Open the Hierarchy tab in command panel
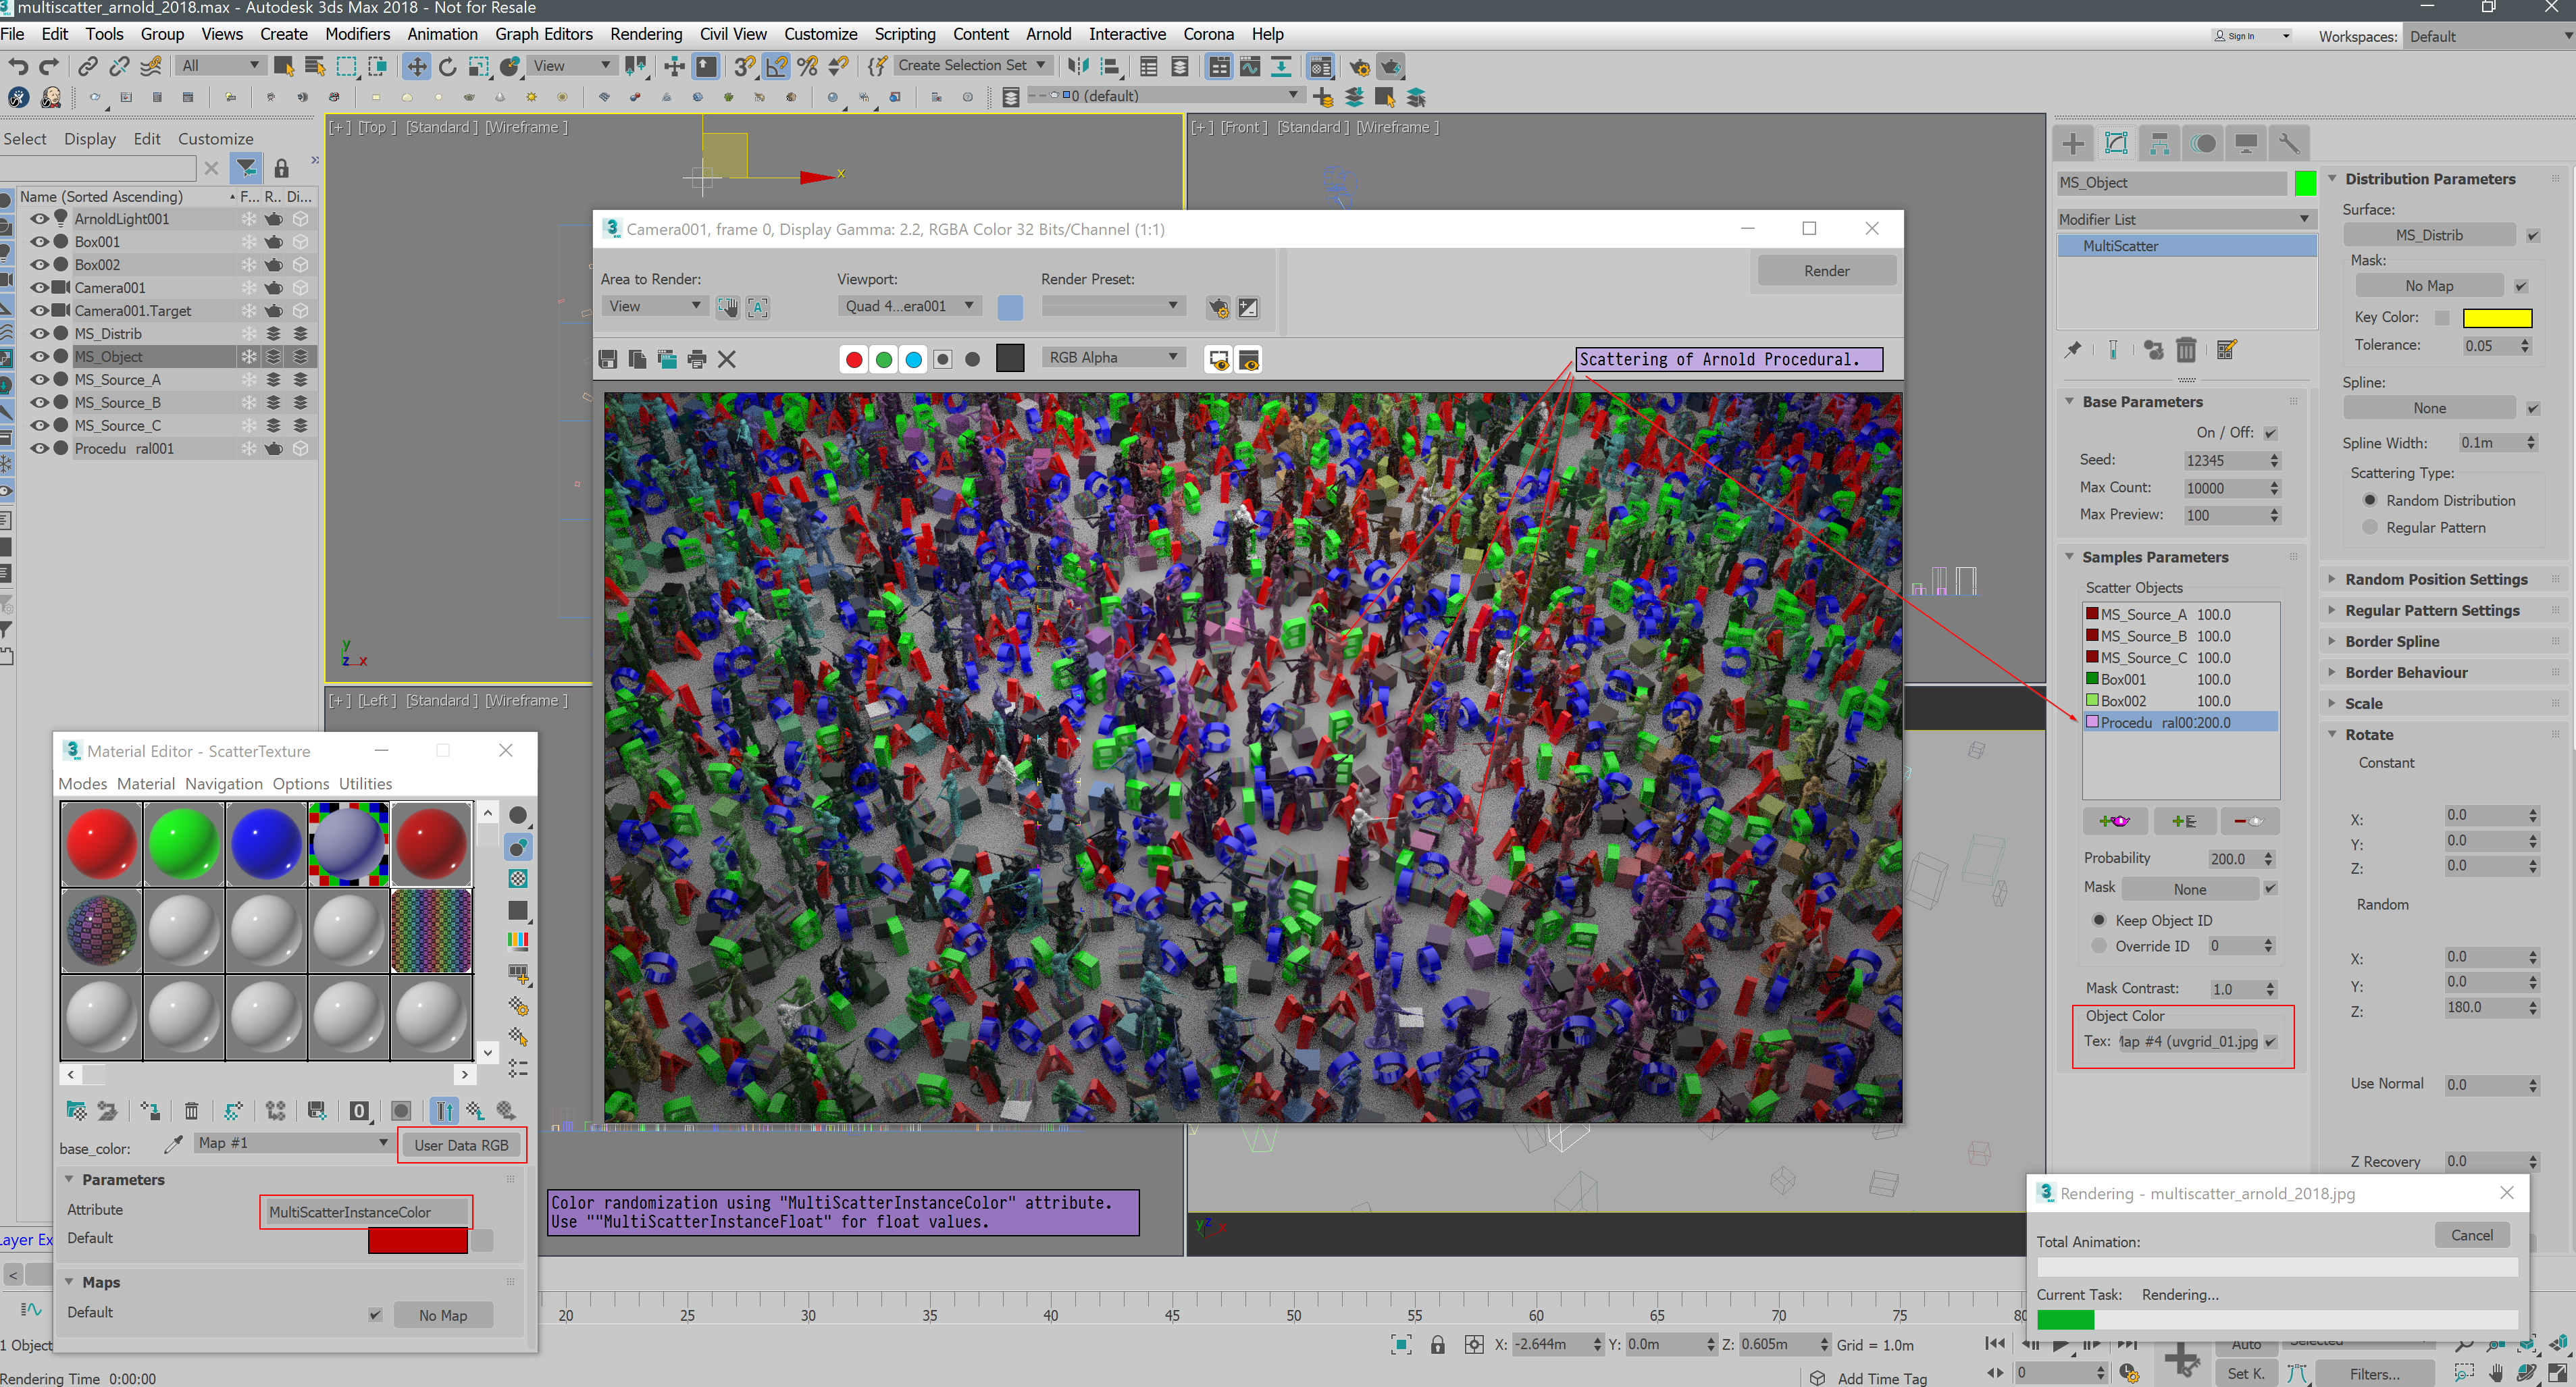This screenshot has height=1387, width=2576. tap(2159, 143)
